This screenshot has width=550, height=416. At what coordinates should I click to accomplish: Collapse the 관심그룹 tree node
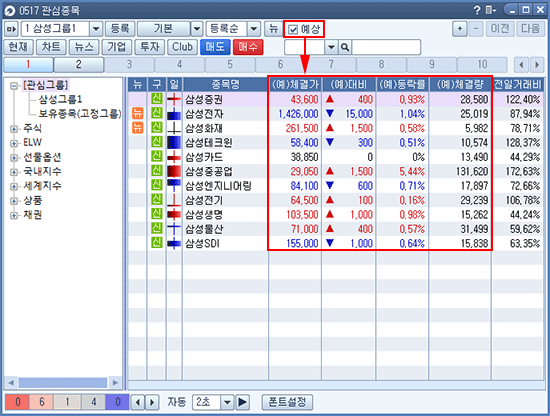click(x=14, y=86)
